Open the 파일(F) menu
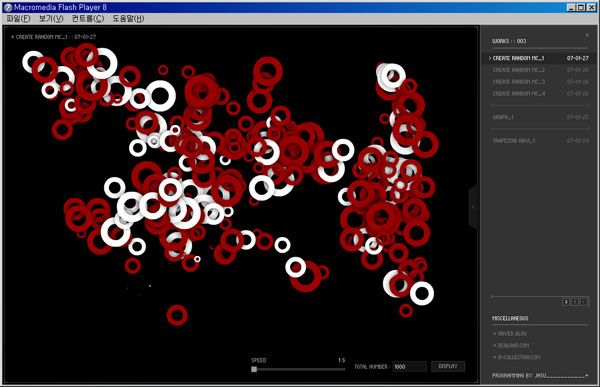Screen dimensions: 600x387 (x=18, y=18)
